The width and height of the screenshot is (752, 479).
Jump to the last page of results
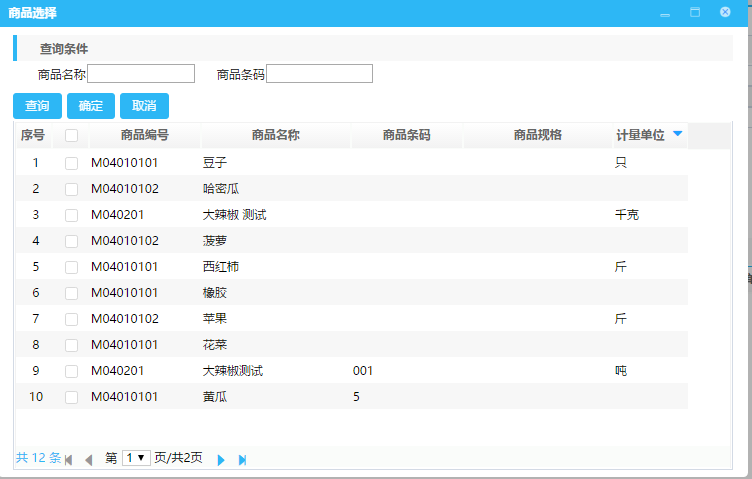[x=243, y=460]
